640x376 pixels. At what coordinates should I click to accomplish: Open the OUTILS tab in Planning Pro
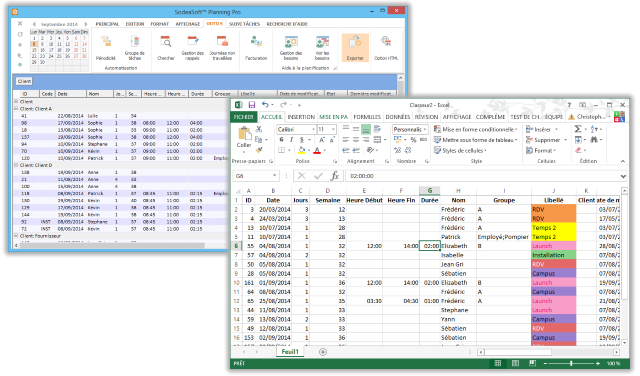point(214,24)
